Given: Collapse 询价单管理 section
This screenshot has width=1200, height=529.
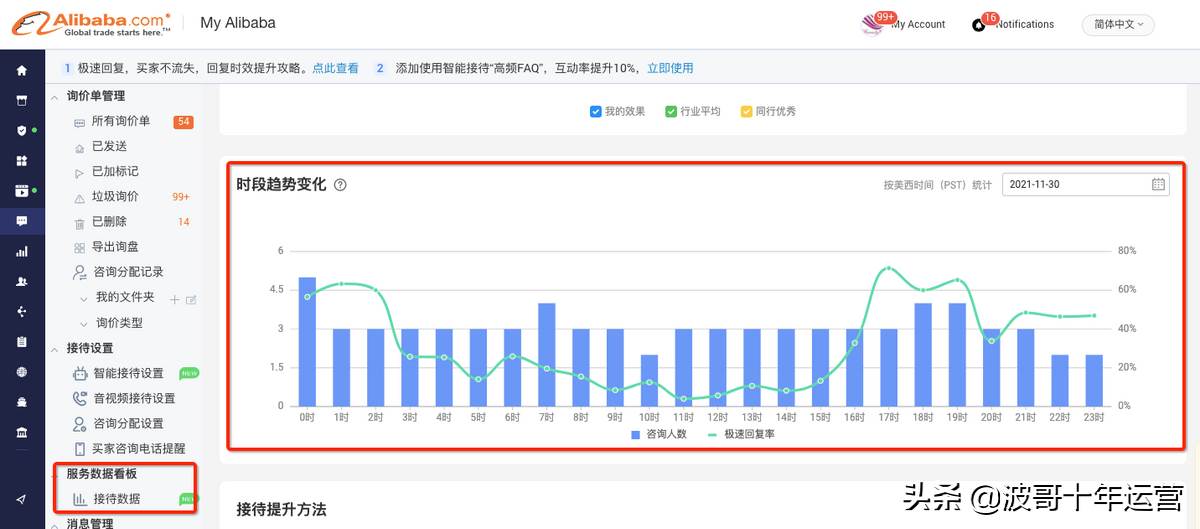Looking at the screenshot, I should click(54, 97).
